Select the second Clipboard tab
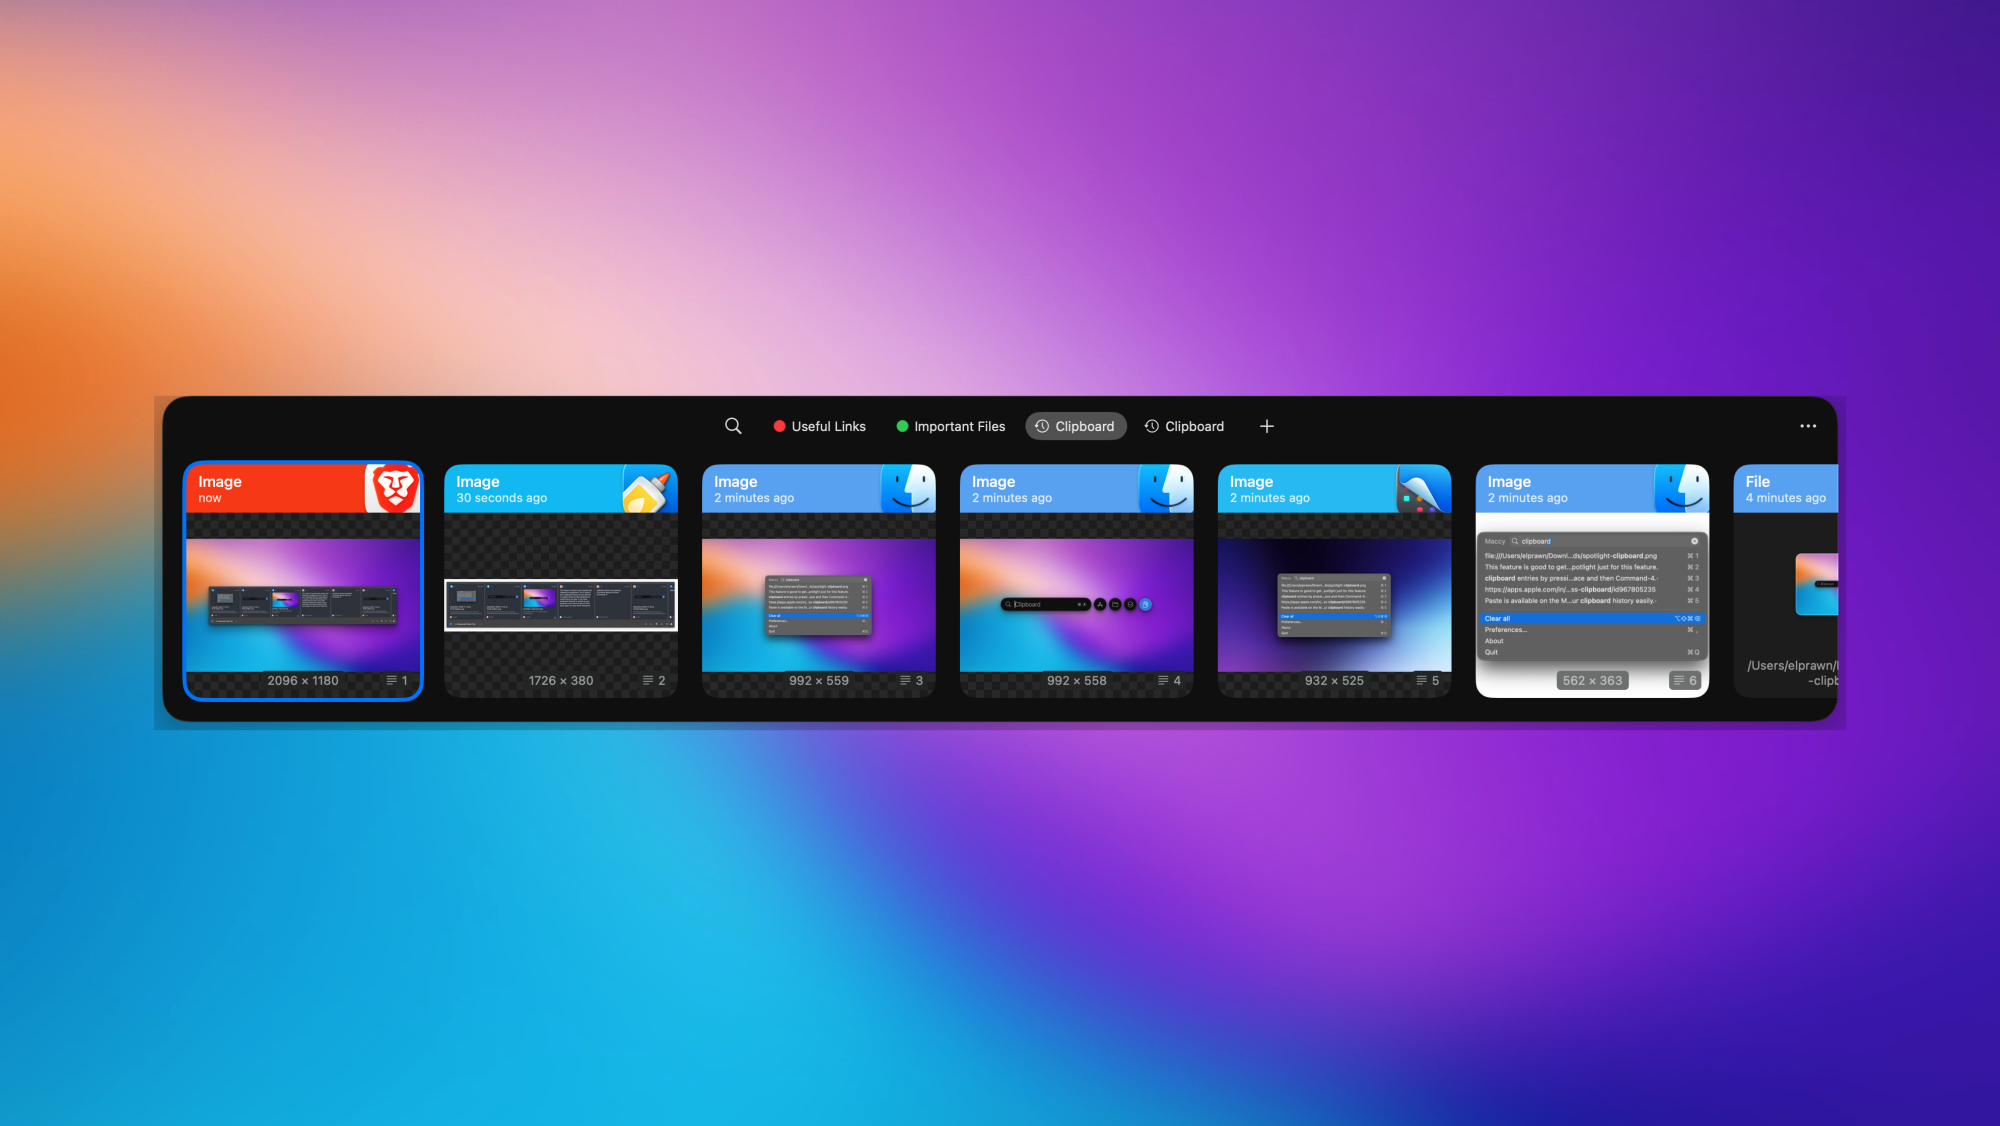Viewport: 2000px width, 1126px height. [x=1185, y=425]
